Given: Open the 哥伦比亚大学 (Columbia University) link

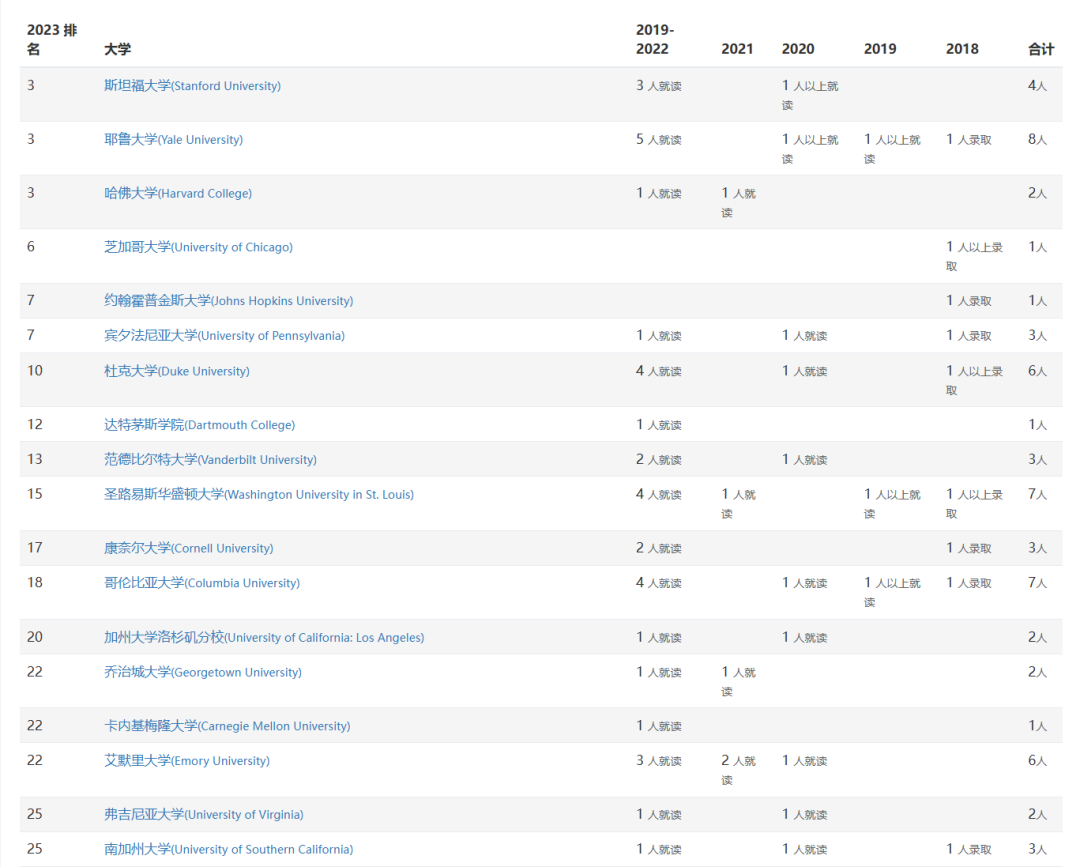Looking at the screenshot, I should point(202,583).
